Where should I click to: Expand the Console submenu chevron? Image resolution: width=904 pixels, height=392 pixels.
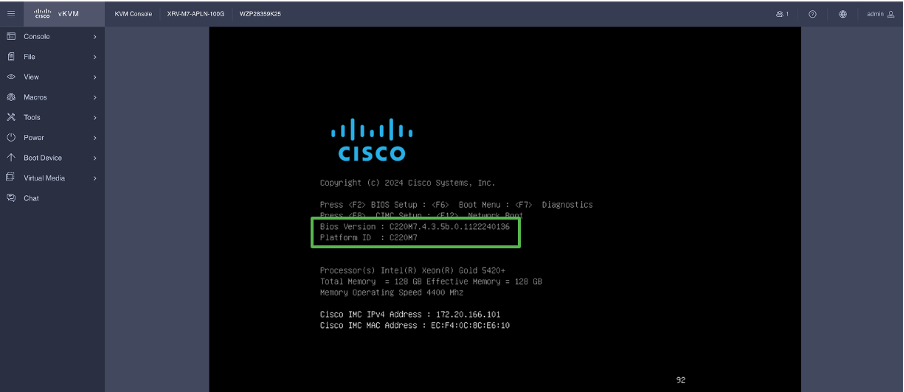coord(95,37)
